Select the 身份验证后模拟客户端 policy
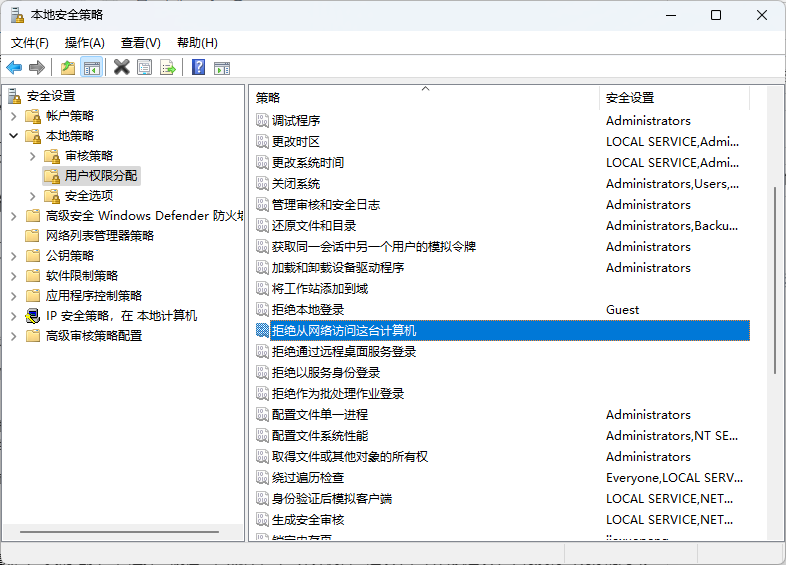The width and height of the screenshot is (786, 565). tap(332, 498)
